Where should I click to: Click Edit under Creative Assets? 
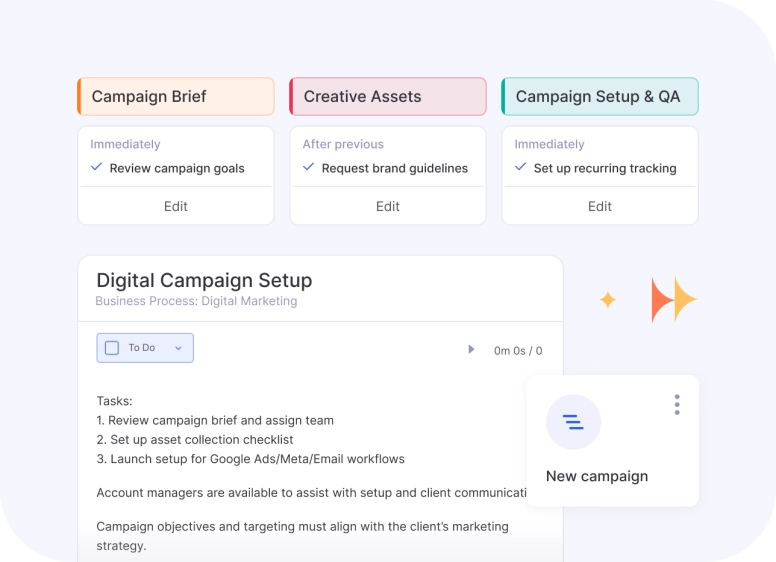[388, 206]
